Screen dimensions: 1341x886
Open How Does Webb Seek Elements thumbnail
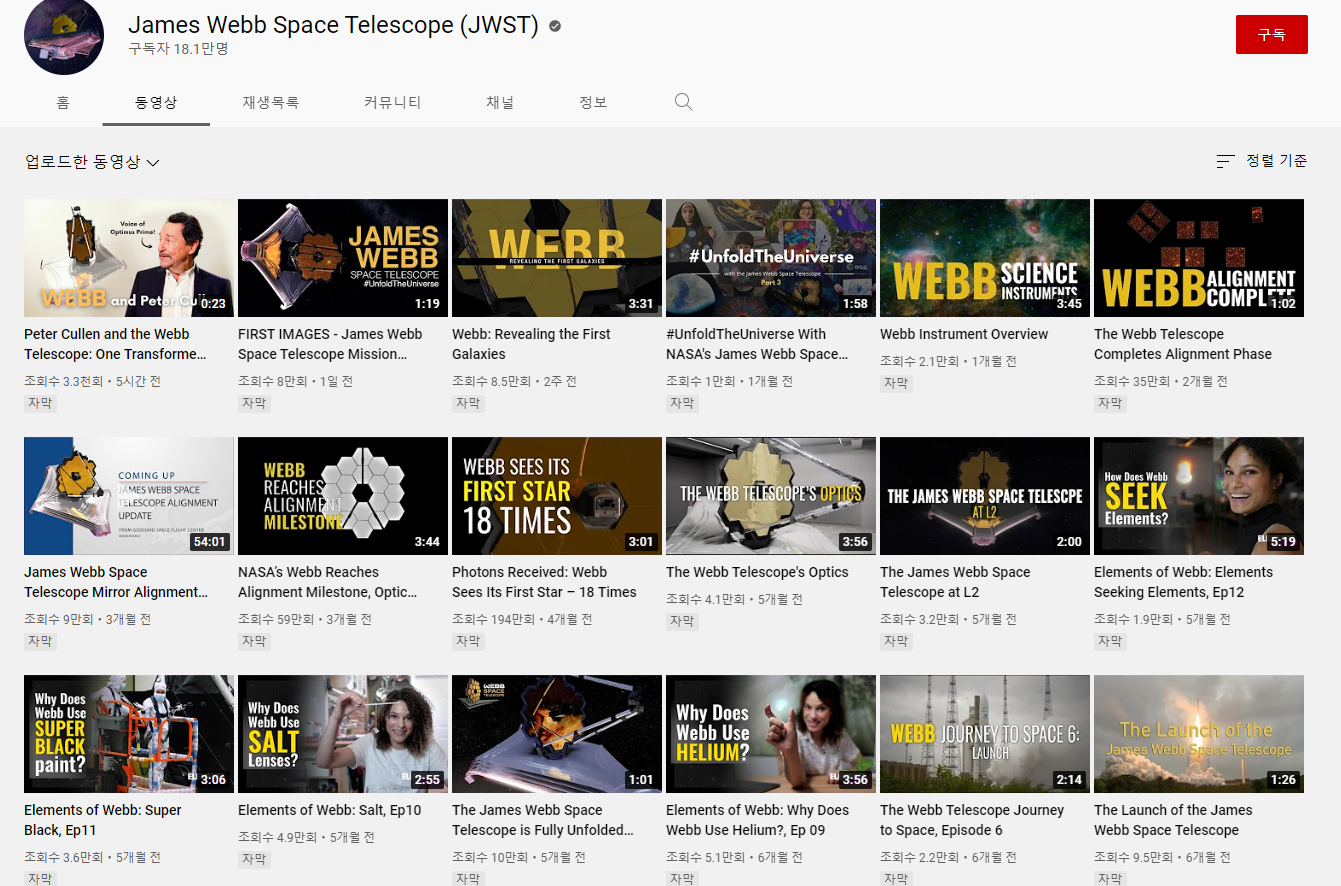(1199, 496)
